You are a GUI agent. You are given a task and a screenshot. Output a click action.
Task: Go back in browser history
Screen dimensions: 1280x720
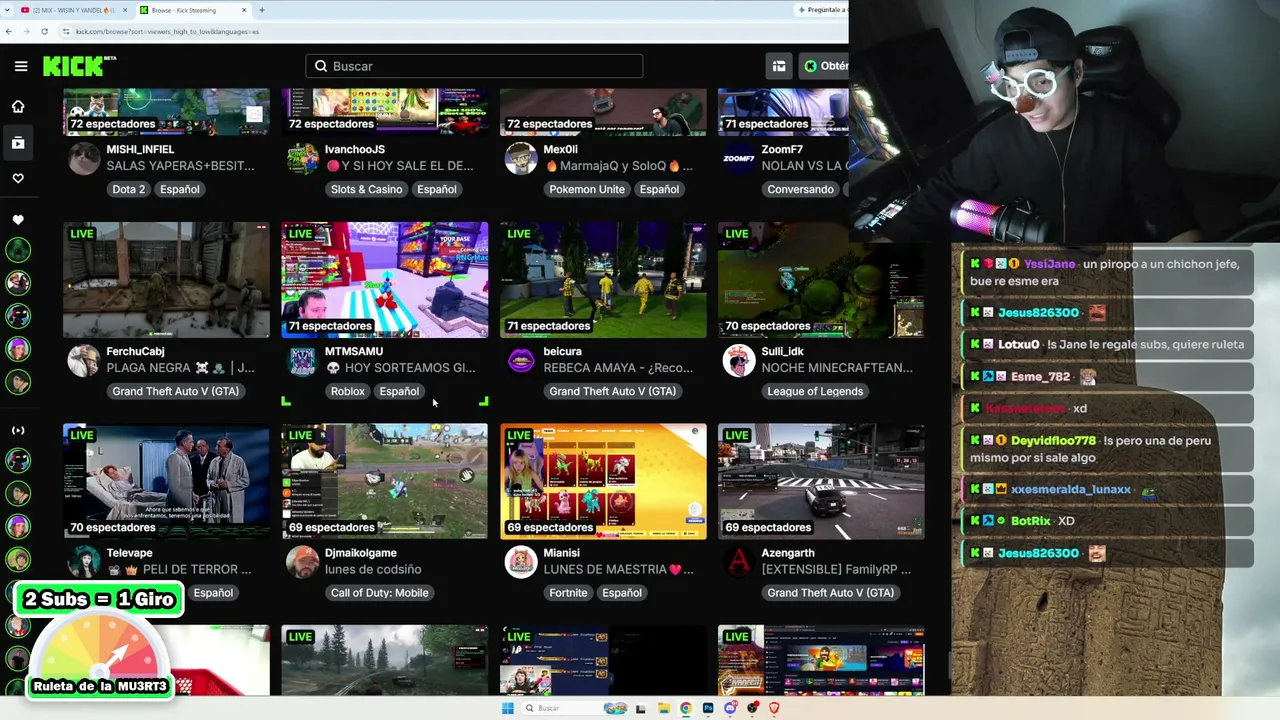pyautogui.click(x=9, y=31)
